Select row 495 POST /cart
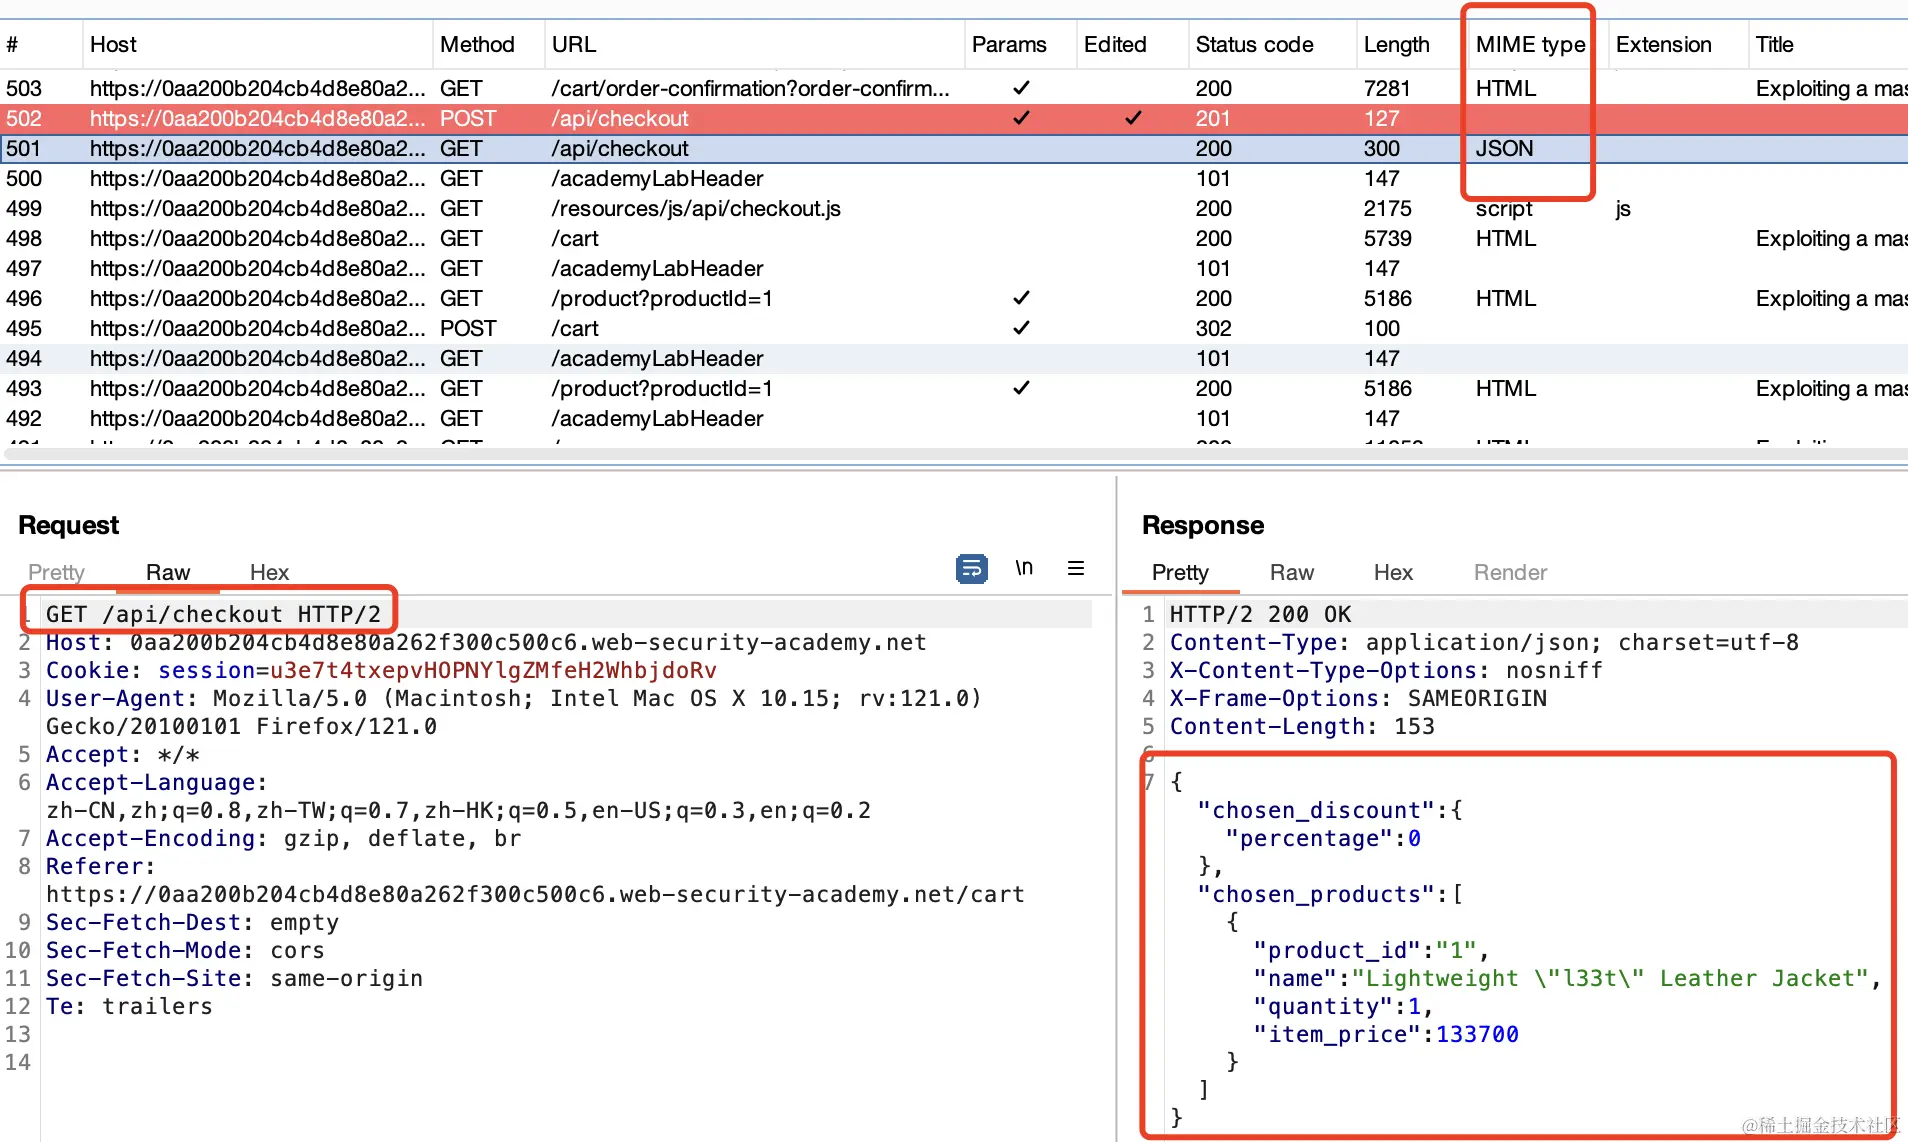Image resolution: width=1908 pixels, height=1142 pixels. [x=954, y=328]
